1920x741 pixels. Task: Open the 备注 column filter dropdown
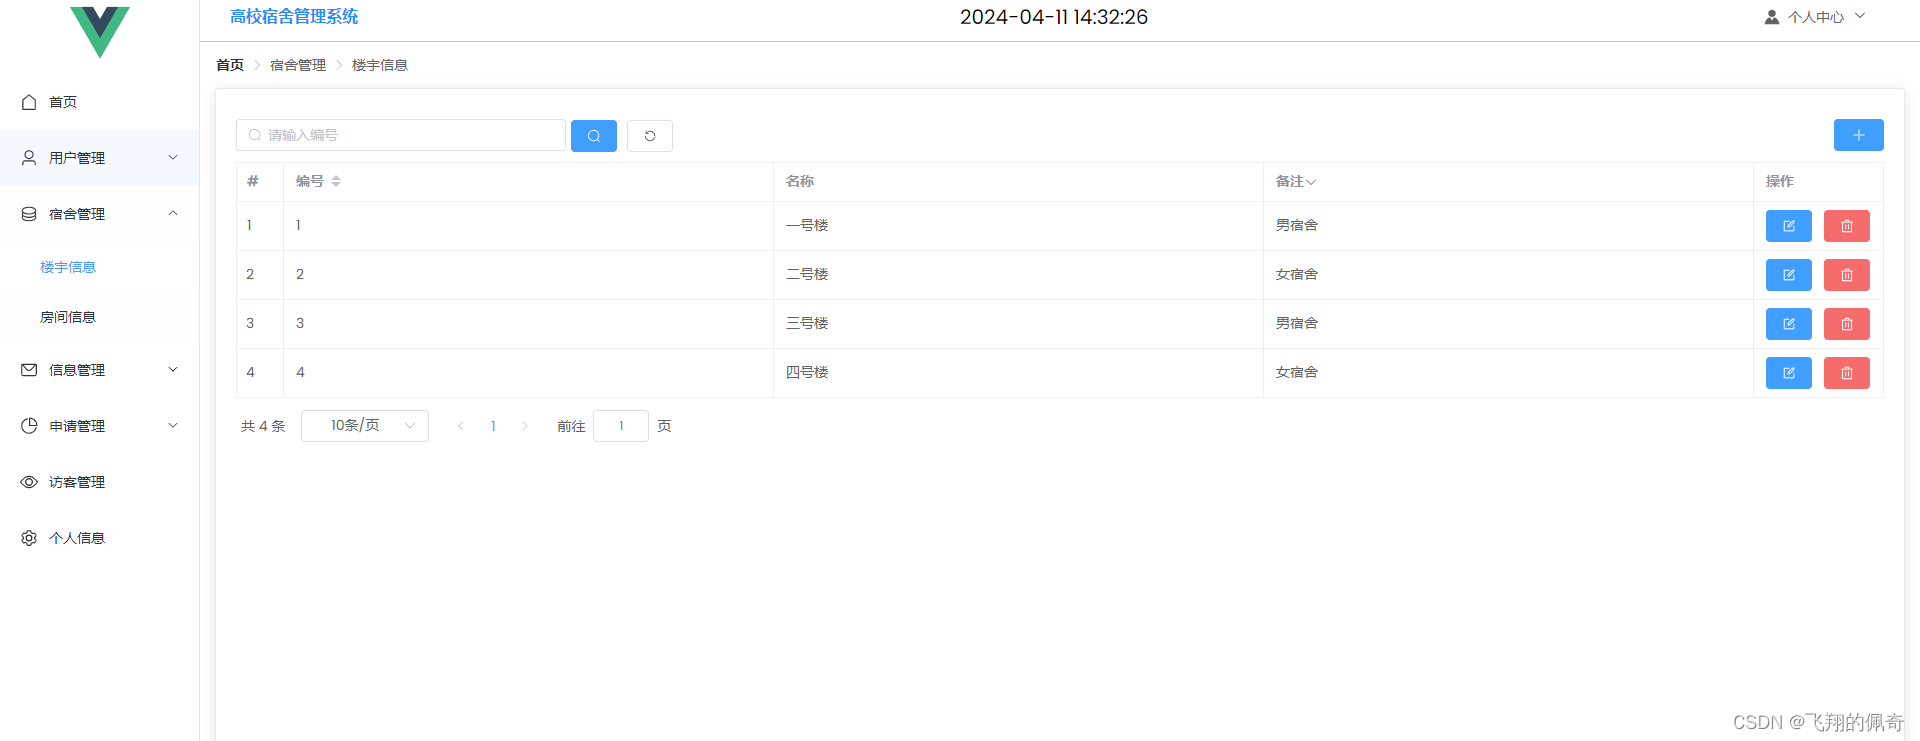[x=1311, y=182]
